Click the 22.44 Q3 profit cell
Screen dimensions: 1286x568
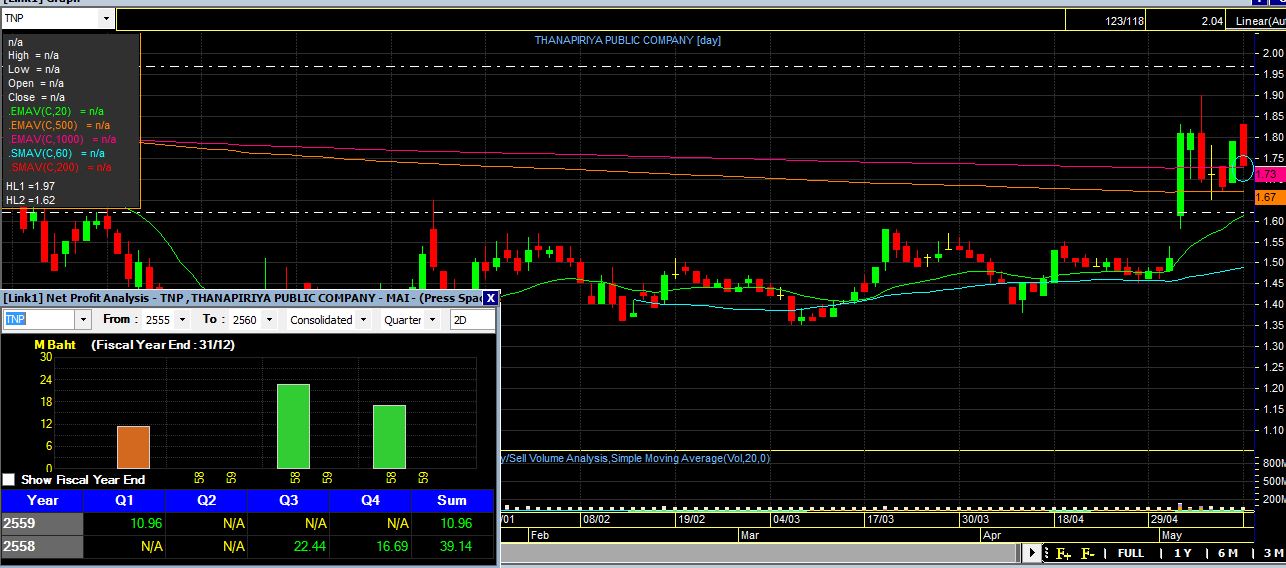[289, 547]
